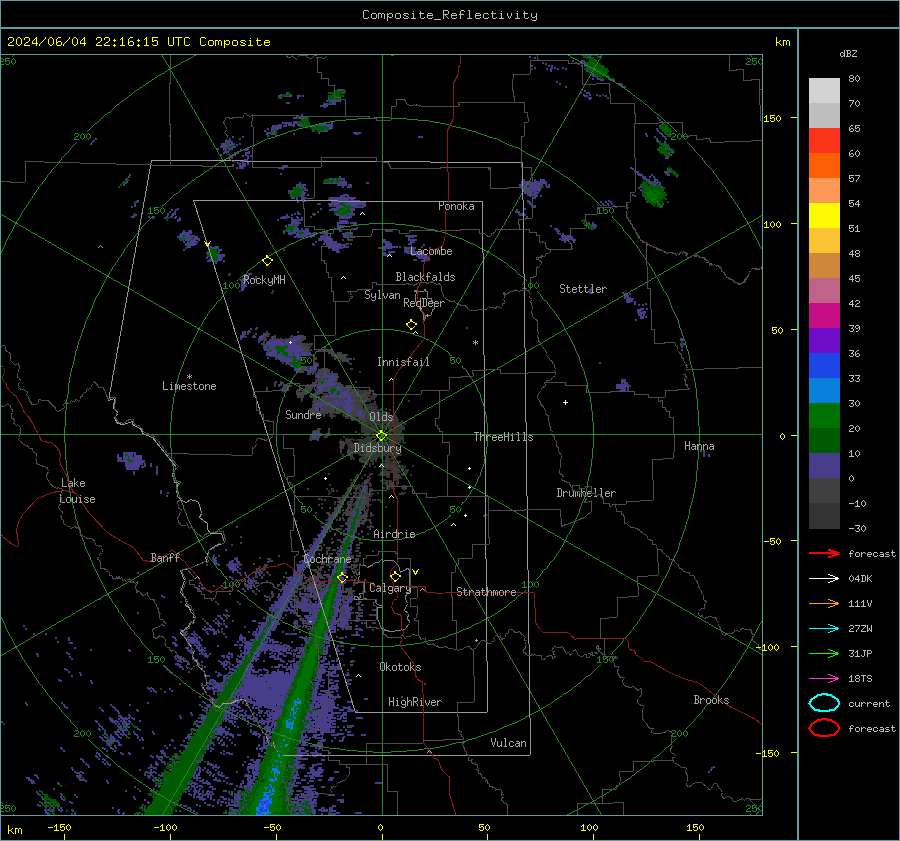Click the yellow V marker right of Calgary's diamond

pyautogui.click(x=416, y=572)
